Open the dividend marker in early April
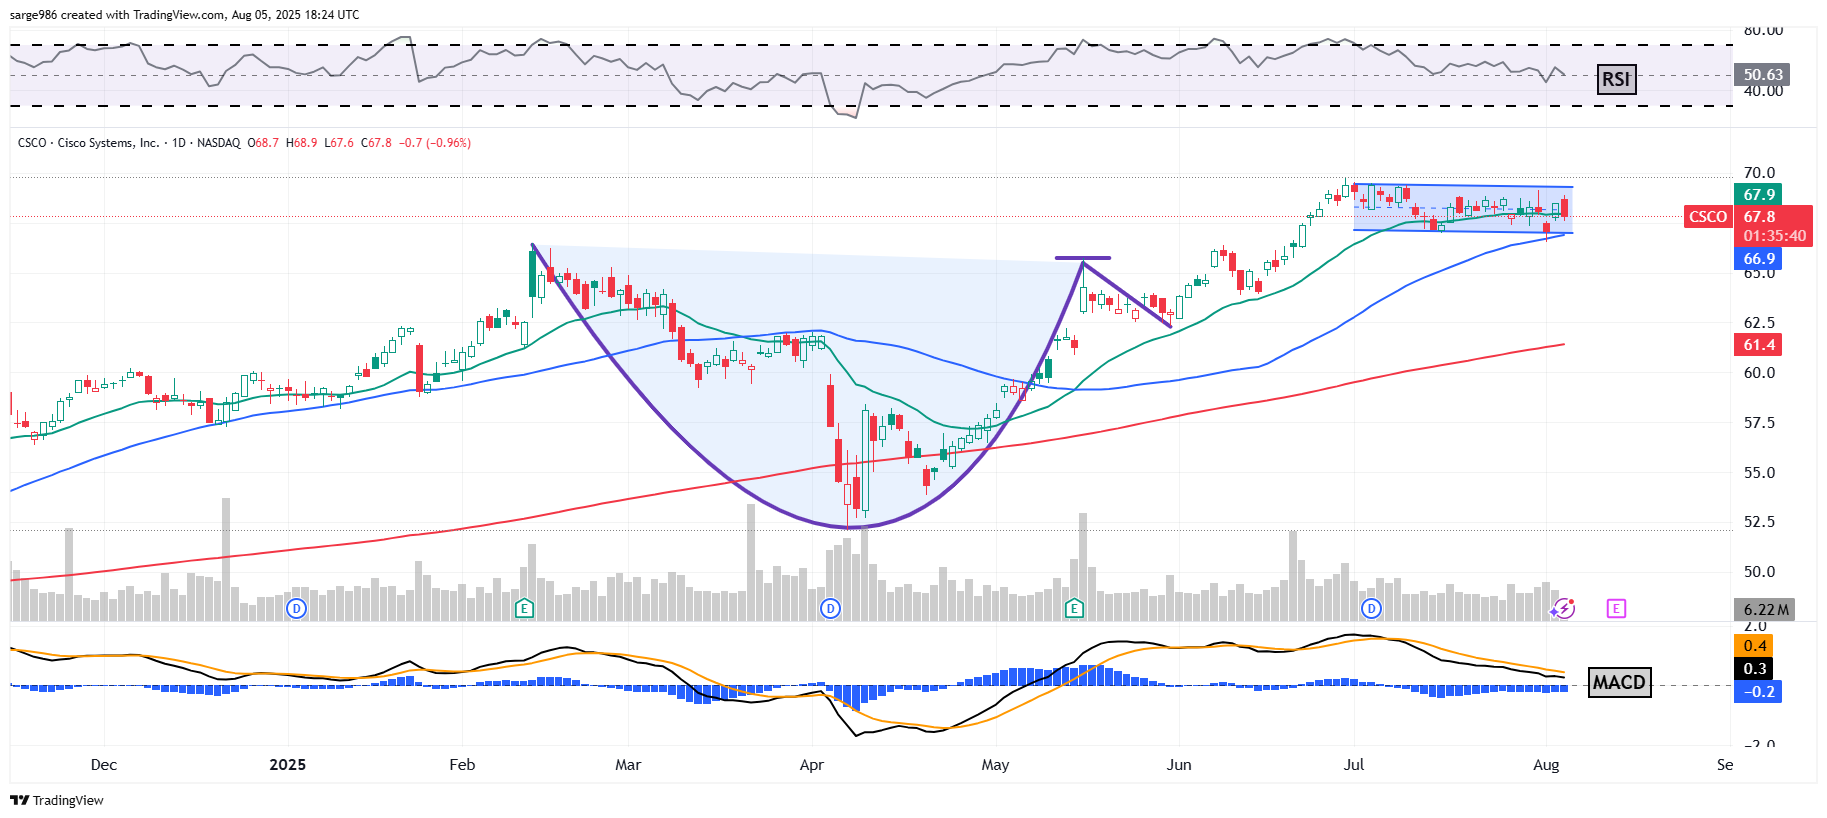Image resolution: width=1827 pixels, height=818 pixels. click(x=830, y=608)
